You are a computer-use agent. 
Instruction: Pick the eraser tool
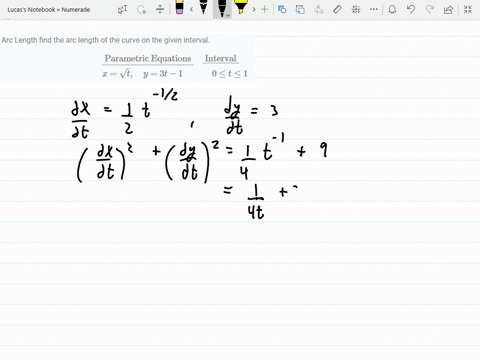(179, 8)
